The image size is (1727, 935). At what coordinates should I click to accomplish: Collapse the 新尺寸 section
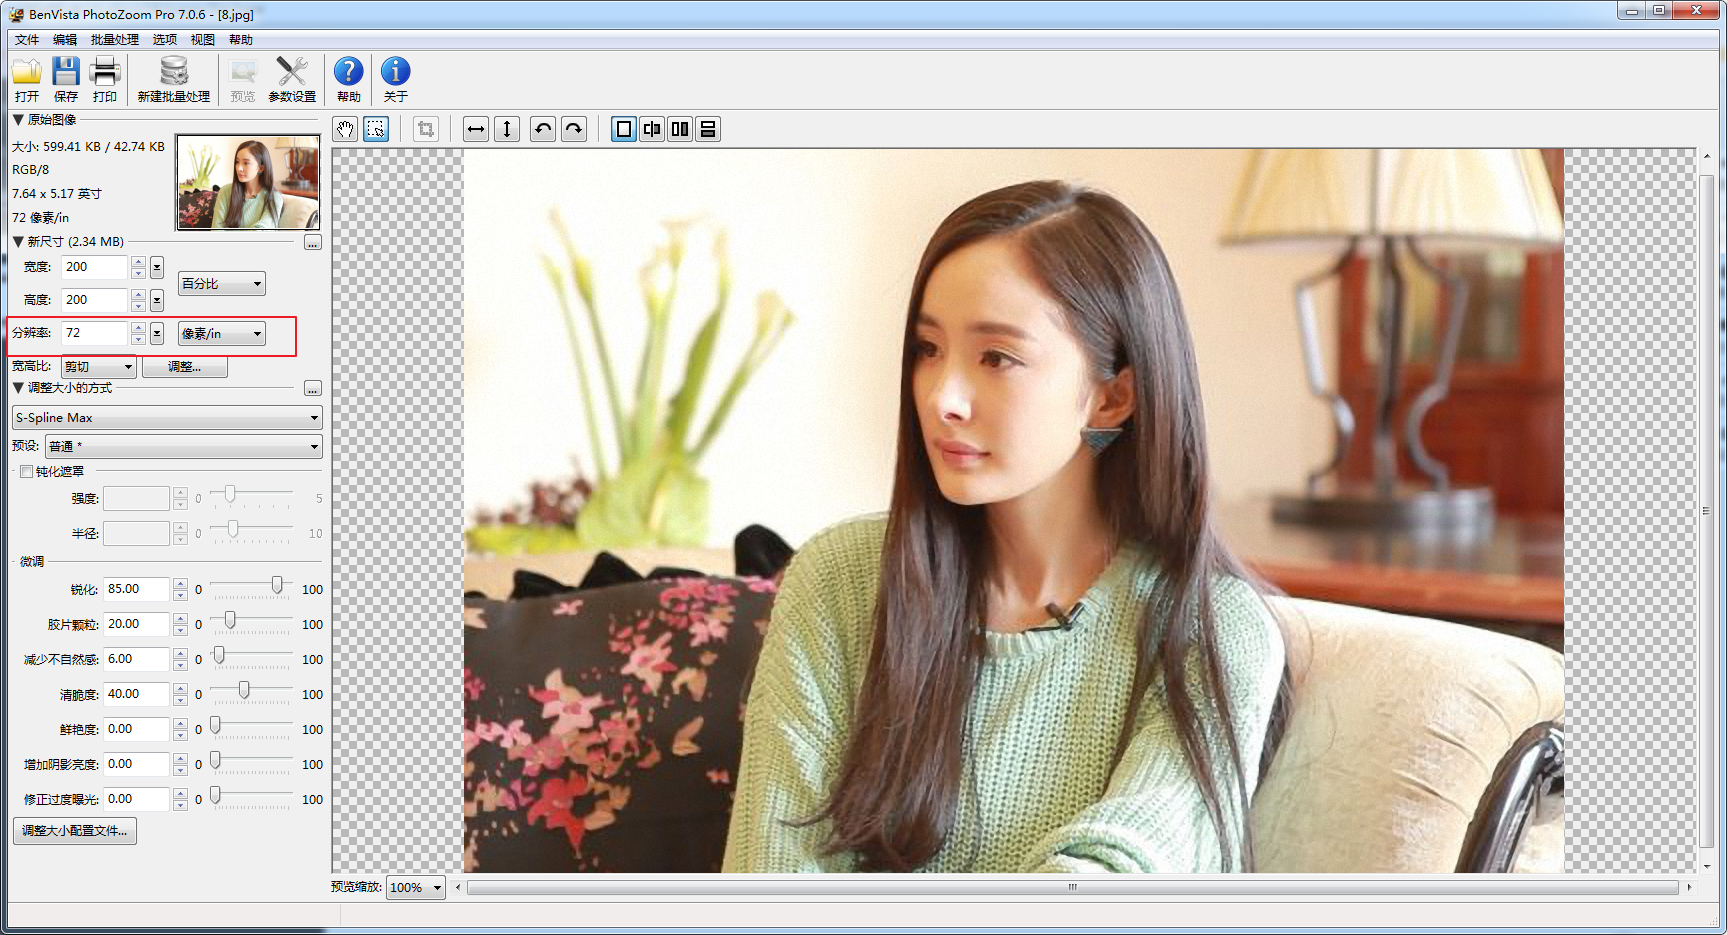(18, 241)
